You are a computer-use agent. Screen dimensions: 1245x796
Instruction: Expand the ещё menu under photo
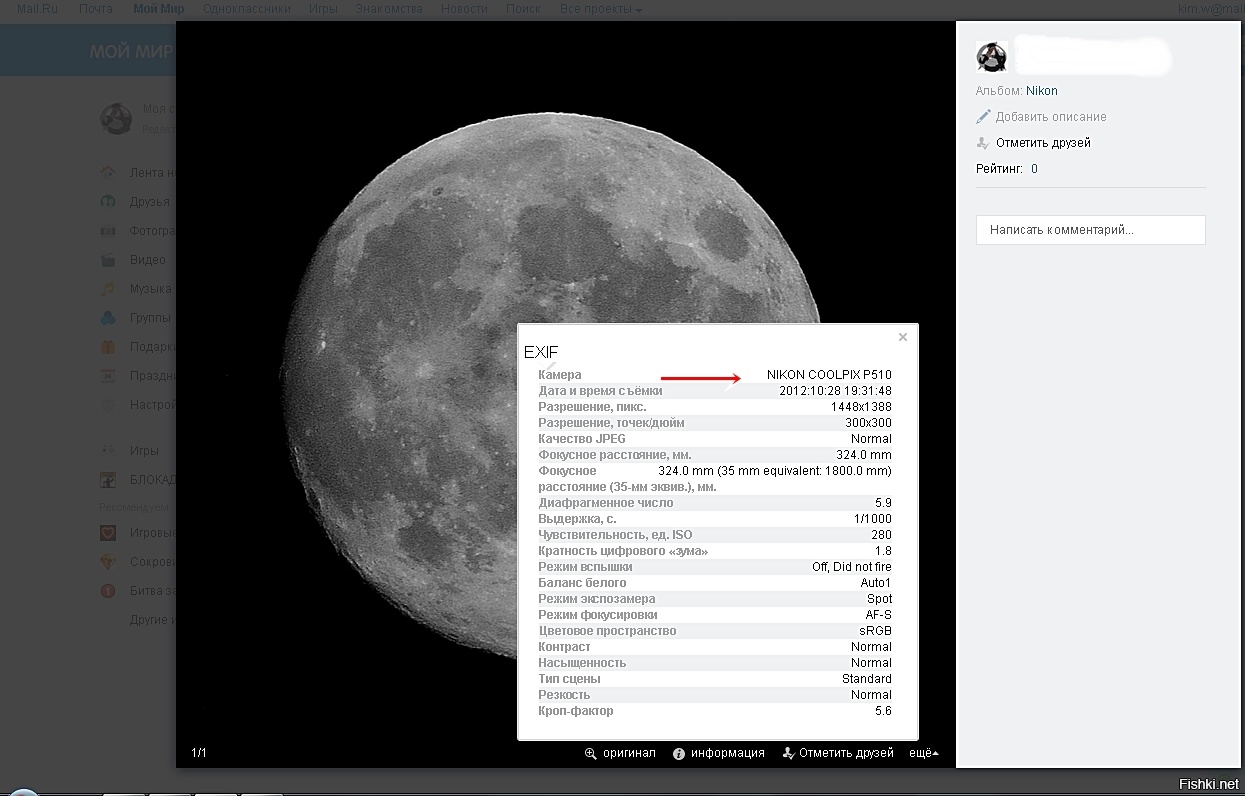click(923, 753)
